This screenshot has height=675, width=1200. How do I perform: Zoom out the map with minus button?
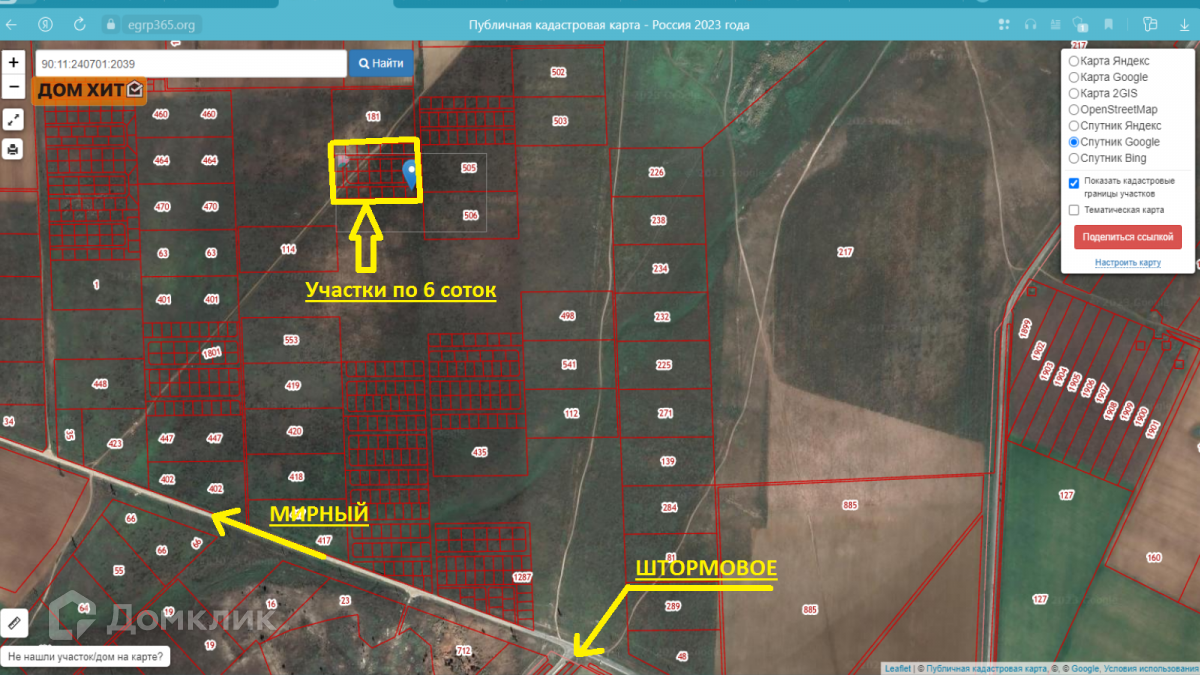13,86
